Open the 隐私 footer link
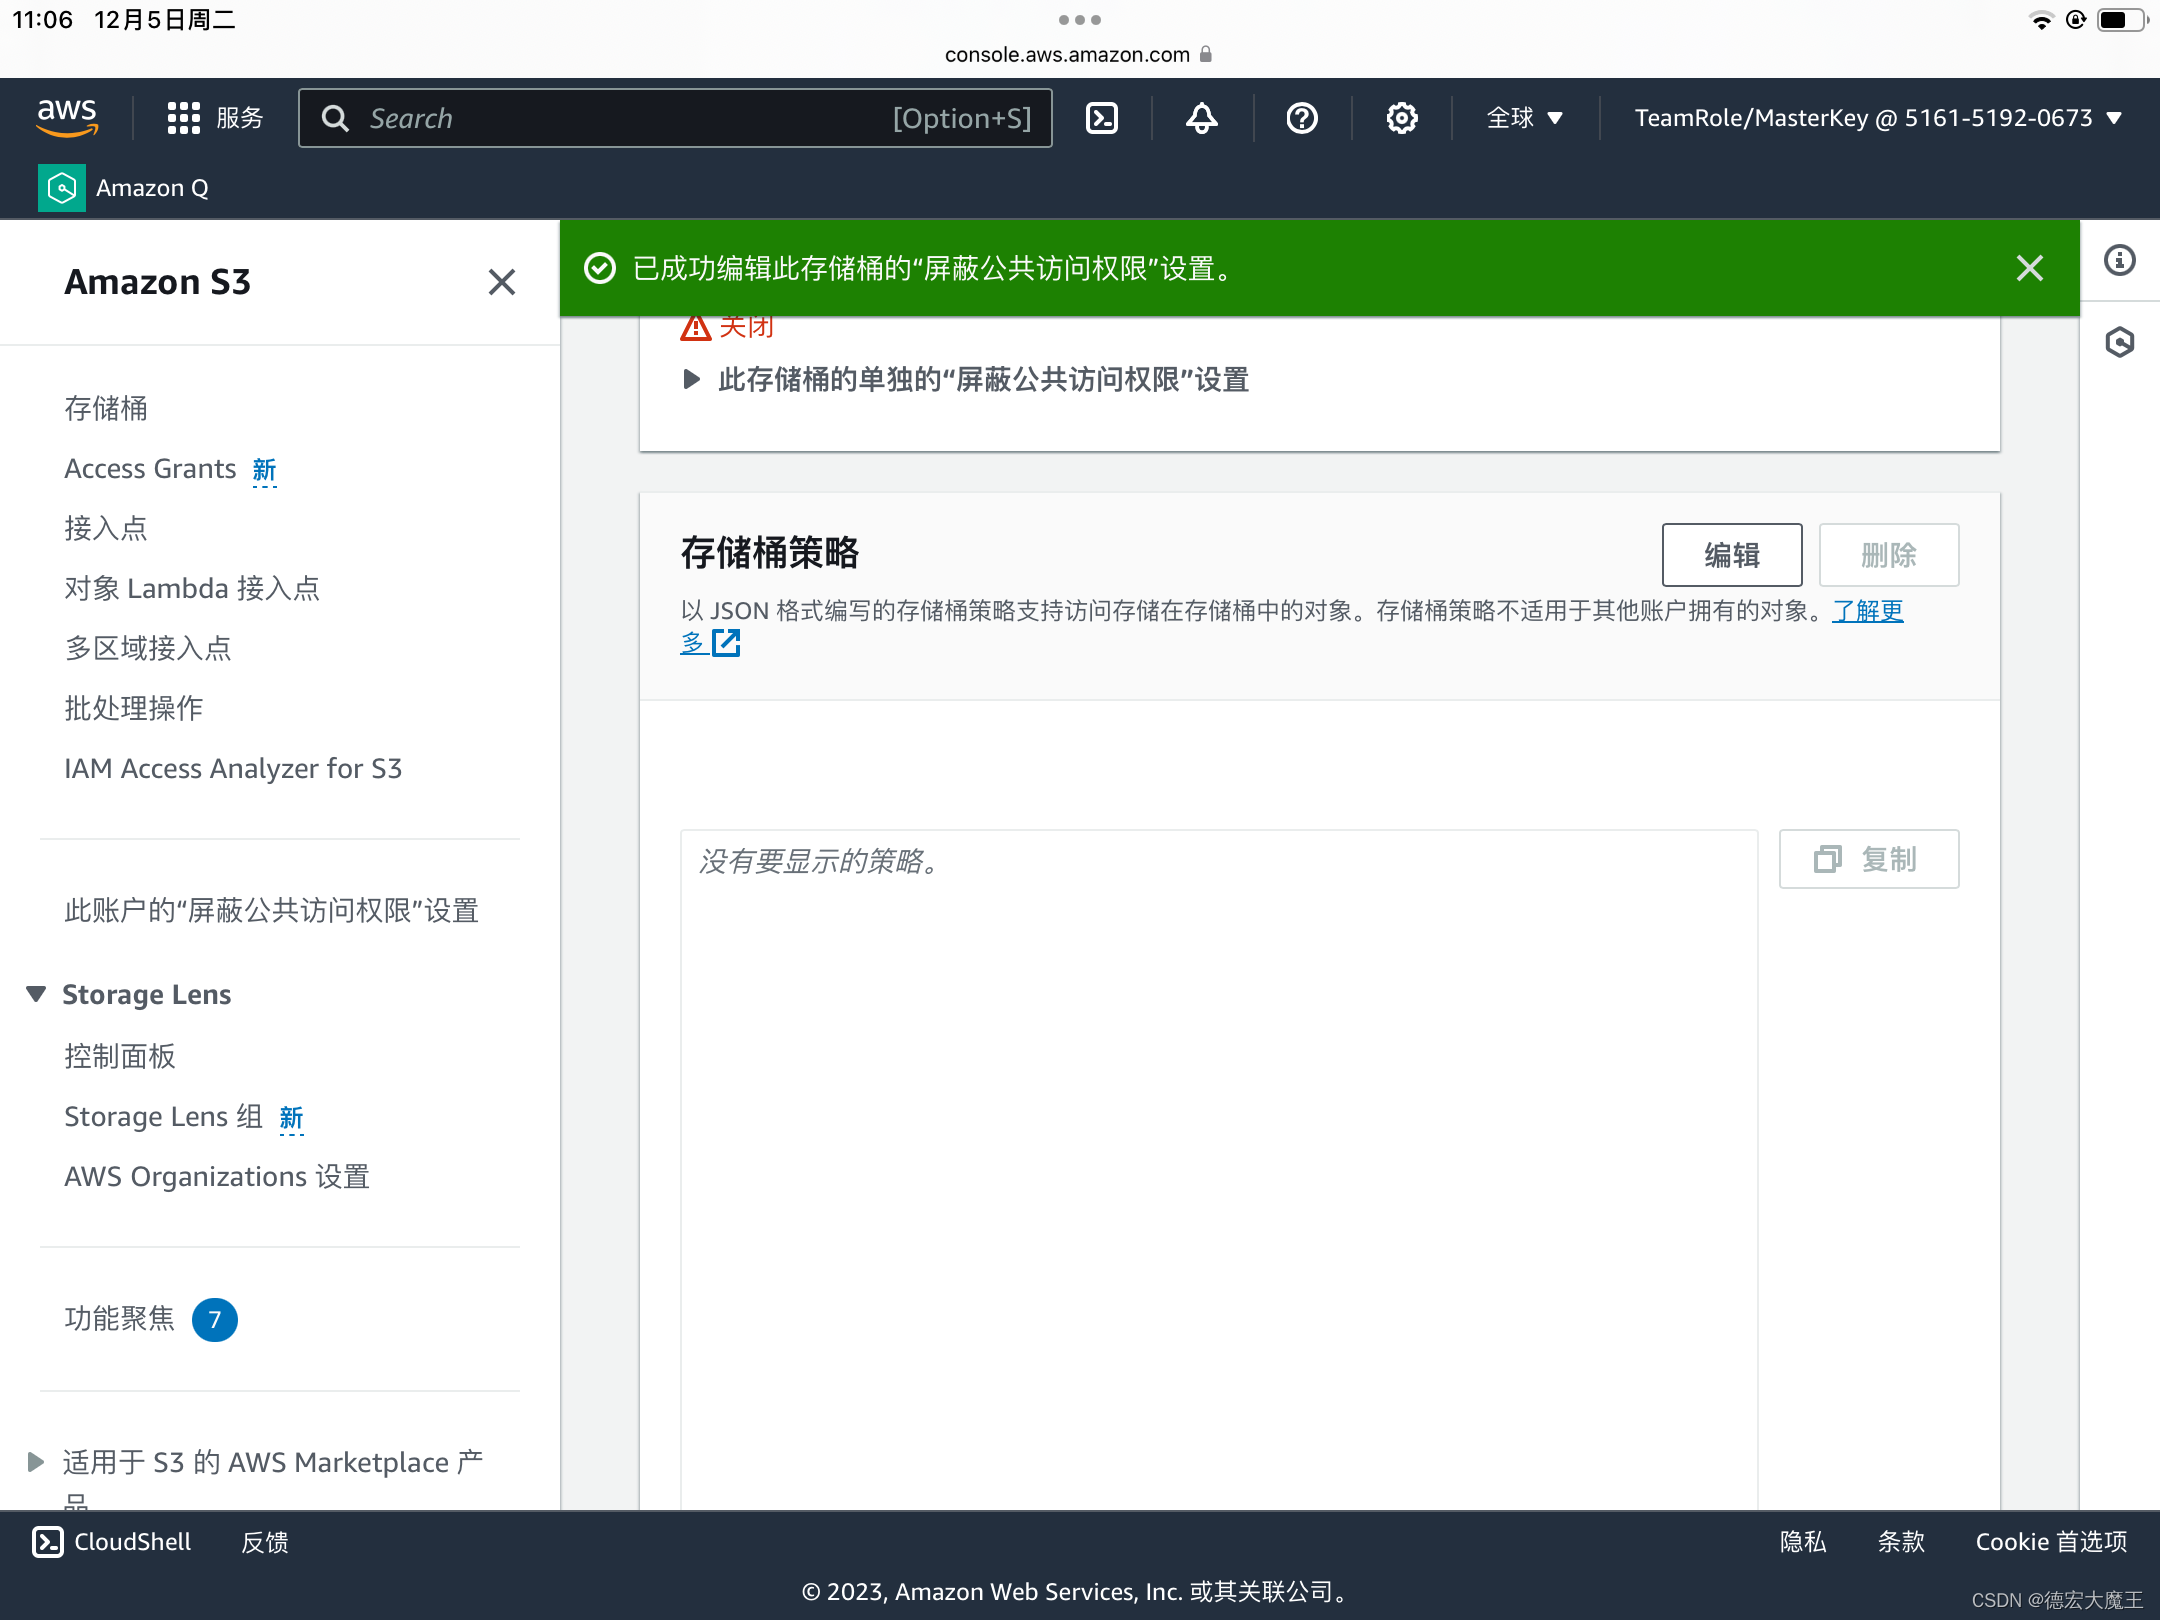Image resolution: width=2160 pixels, height=1620 pixels. (x=1803, y=1542)
